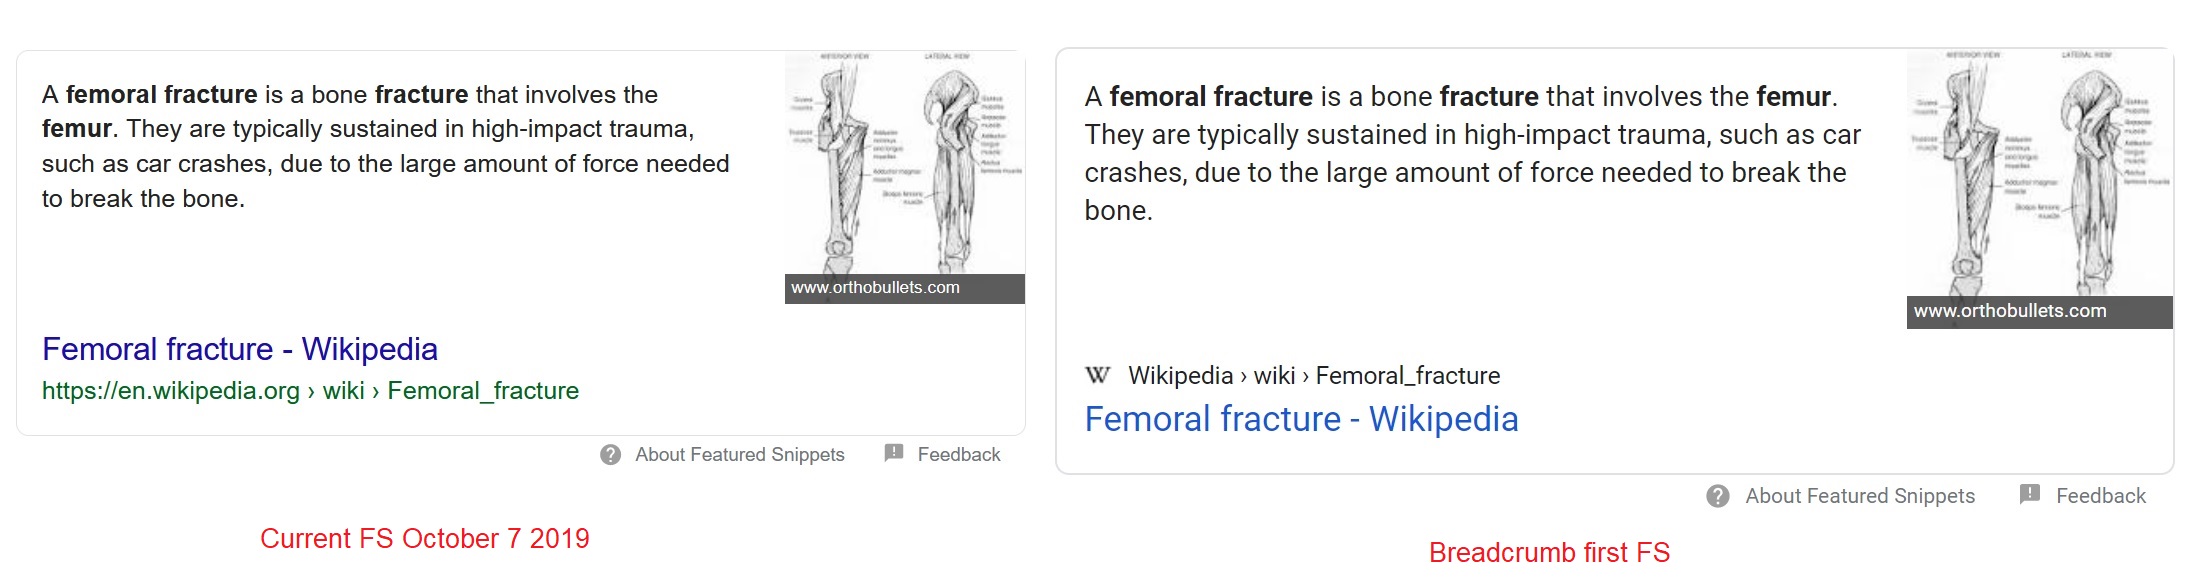Open About Featured Snippets under right card
Image resolution: width=2202 pixels, height=581 pixels.
(x=1860, y=496)
